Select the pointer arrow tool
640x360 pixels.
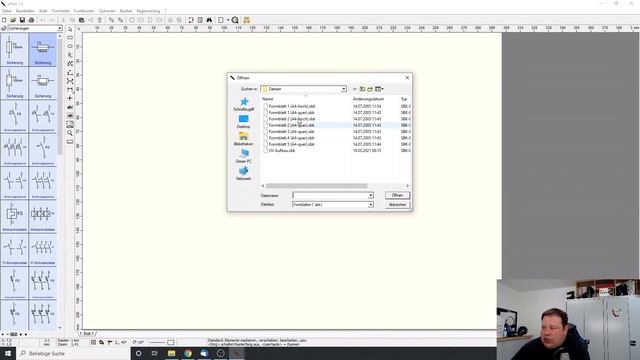coord(70,29)
